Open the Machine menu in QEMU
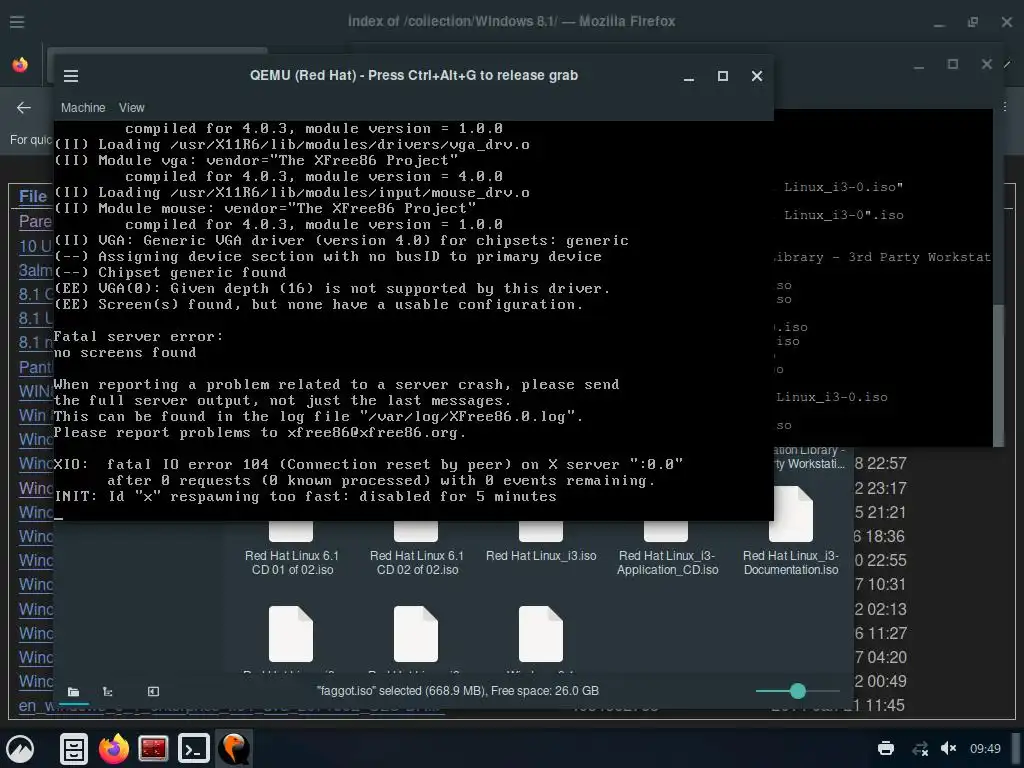This screenshot has height=768, width=1024. pos(83,108)
